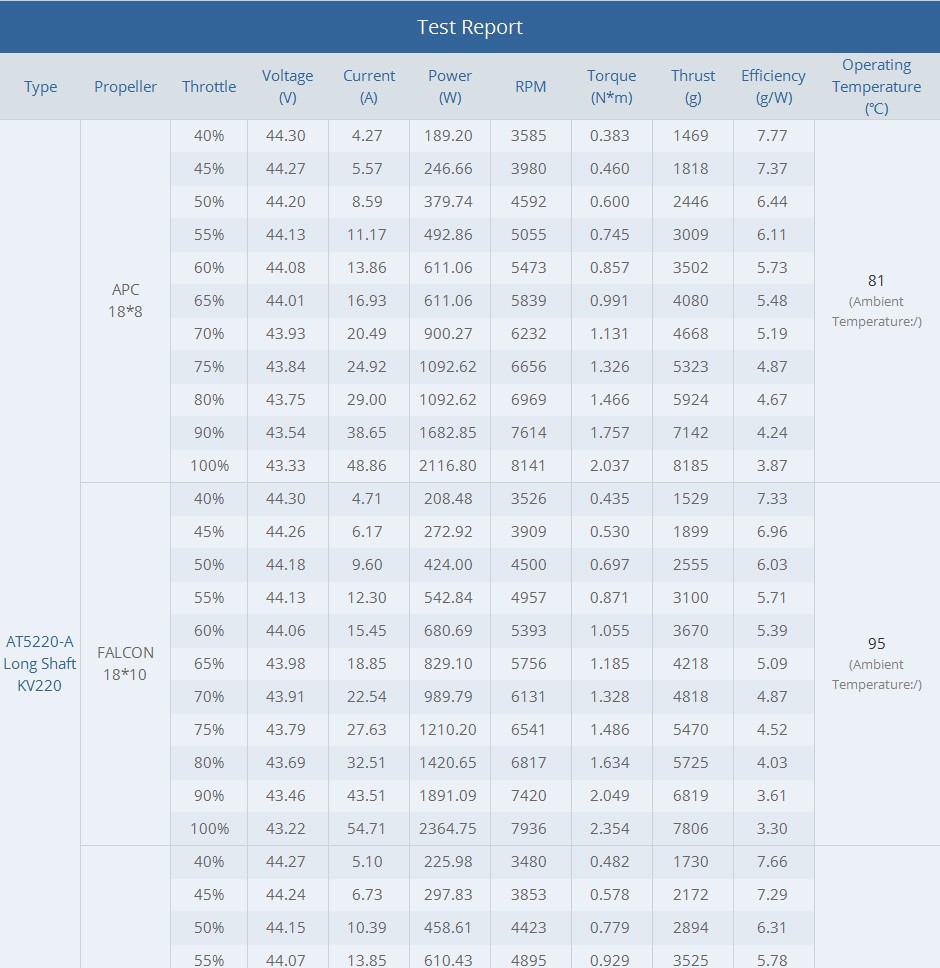The image size is (940, 968).
Task: Click RPM value 4500
Action: click(528, 565)
